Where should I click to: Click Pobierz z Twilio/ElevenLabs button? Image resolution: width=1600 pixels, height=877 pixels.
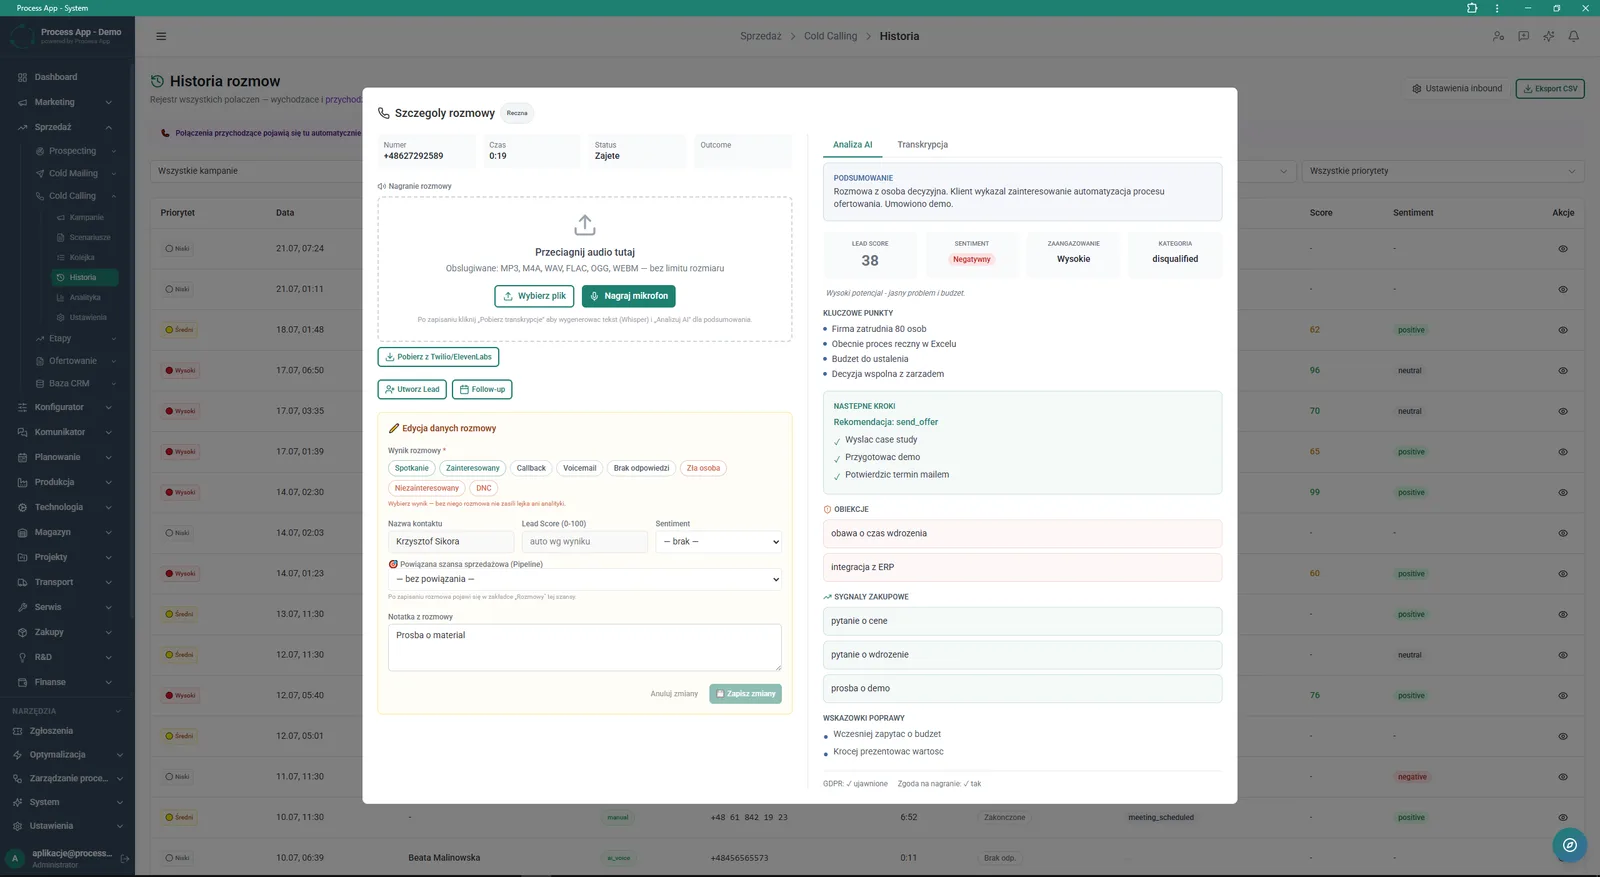click(x=438, y=357)
